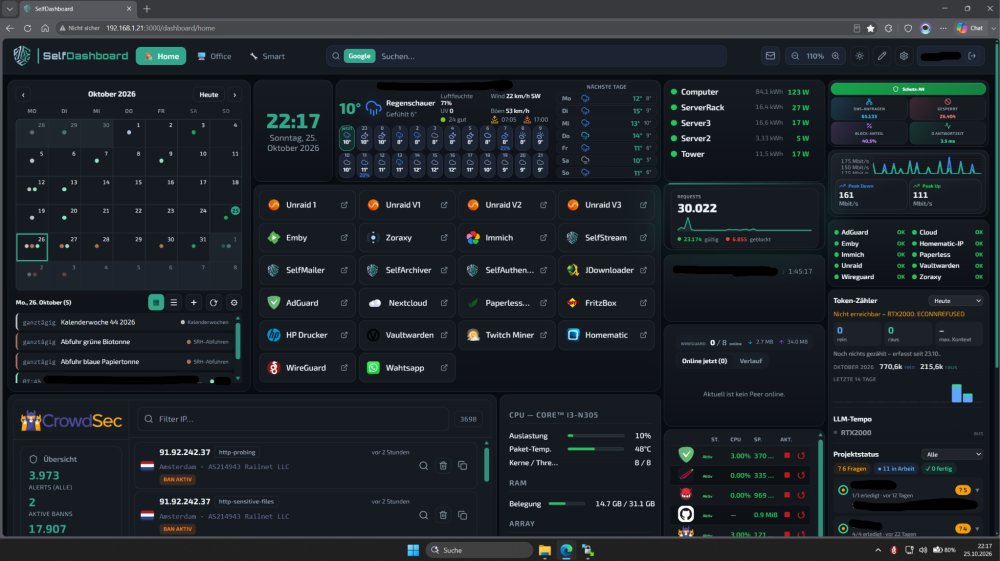Switch to the Home dashboard tab

tap(161, 56)
